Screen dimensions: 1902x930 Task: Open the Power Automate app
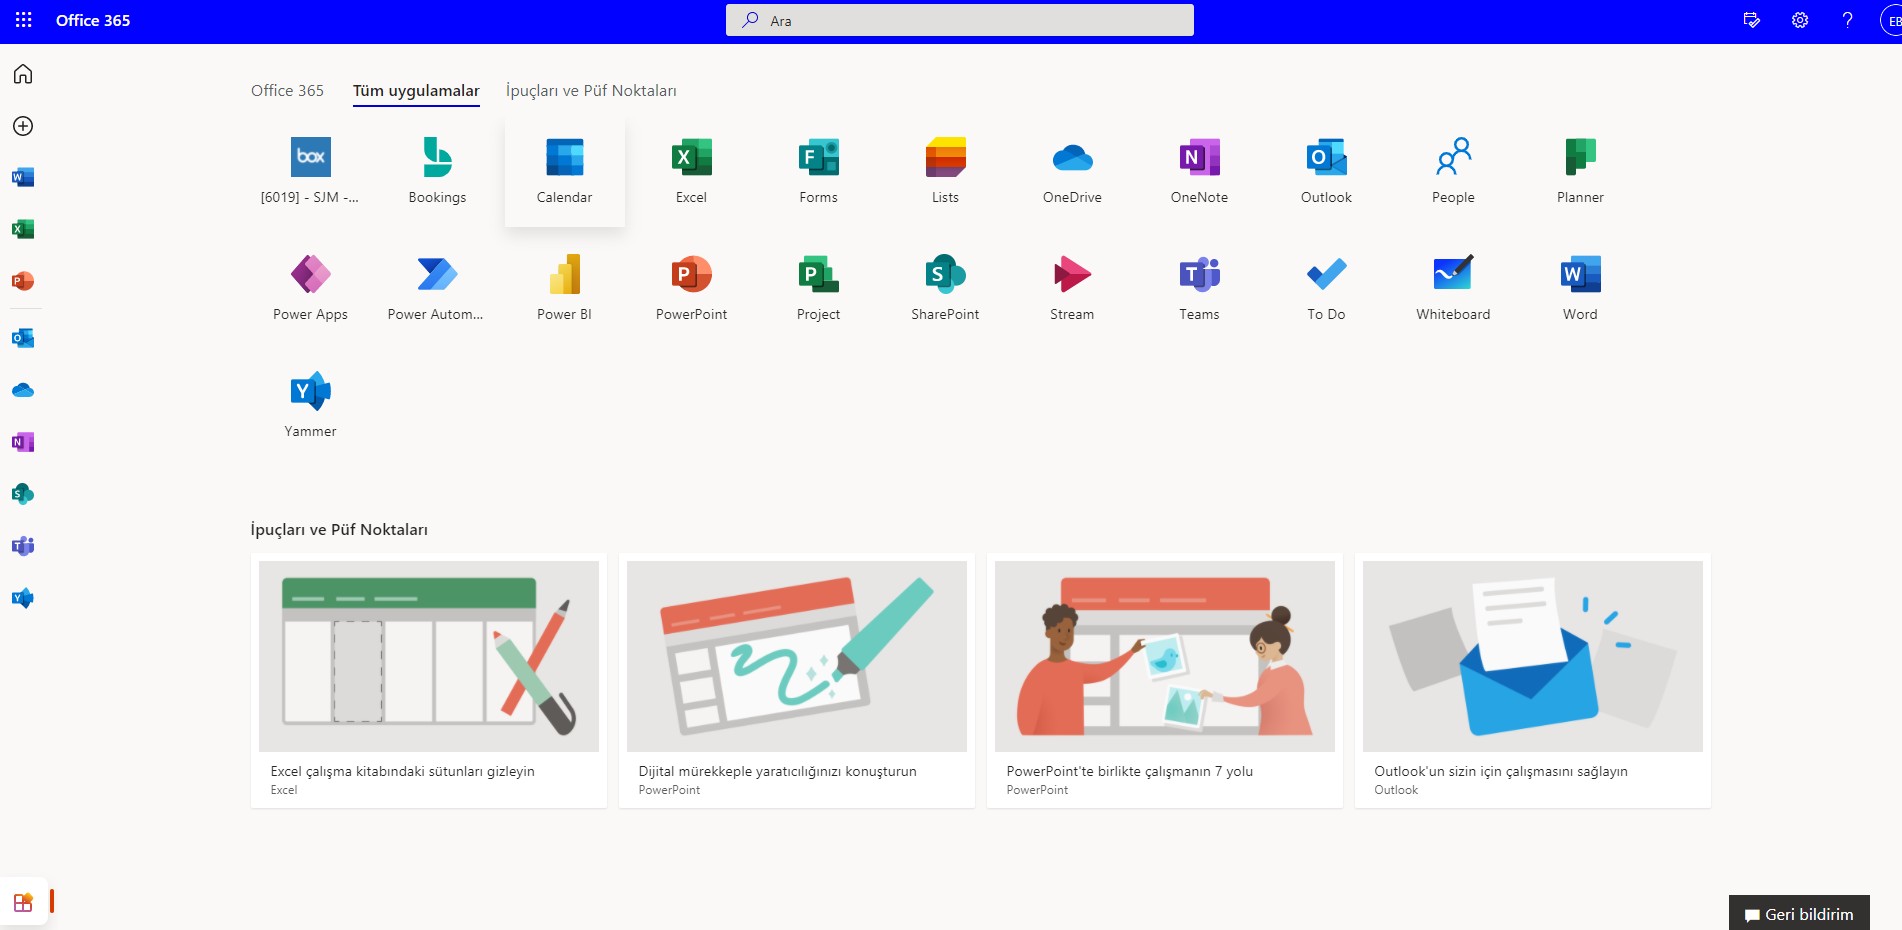[x=436, y=287]
